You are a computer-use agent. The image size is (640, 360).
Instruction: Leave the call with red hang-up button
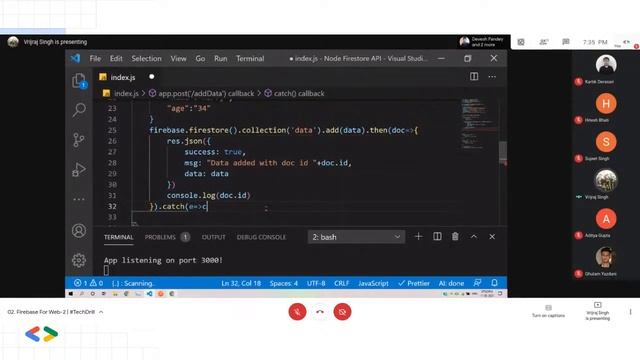pyautogui.click(x=320, y=312)
